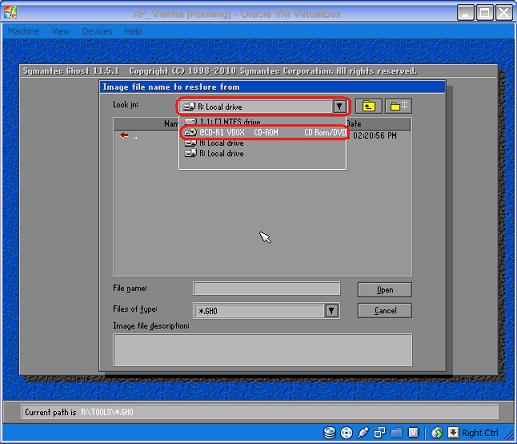517x444 pixels.
Task: Click the VirtualBox icon in title bar
Action: click(x=10, y=13)
